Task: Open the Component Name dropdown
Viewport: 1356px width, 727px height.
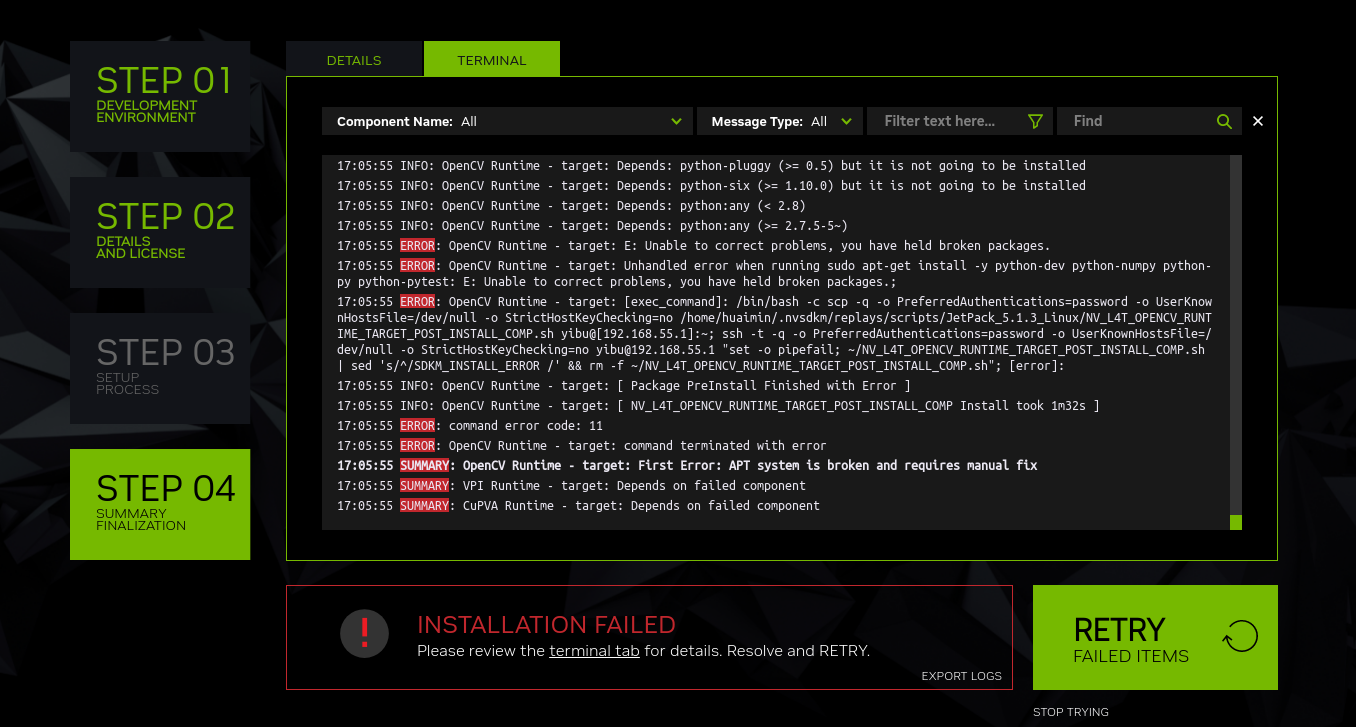Action: 507,121
